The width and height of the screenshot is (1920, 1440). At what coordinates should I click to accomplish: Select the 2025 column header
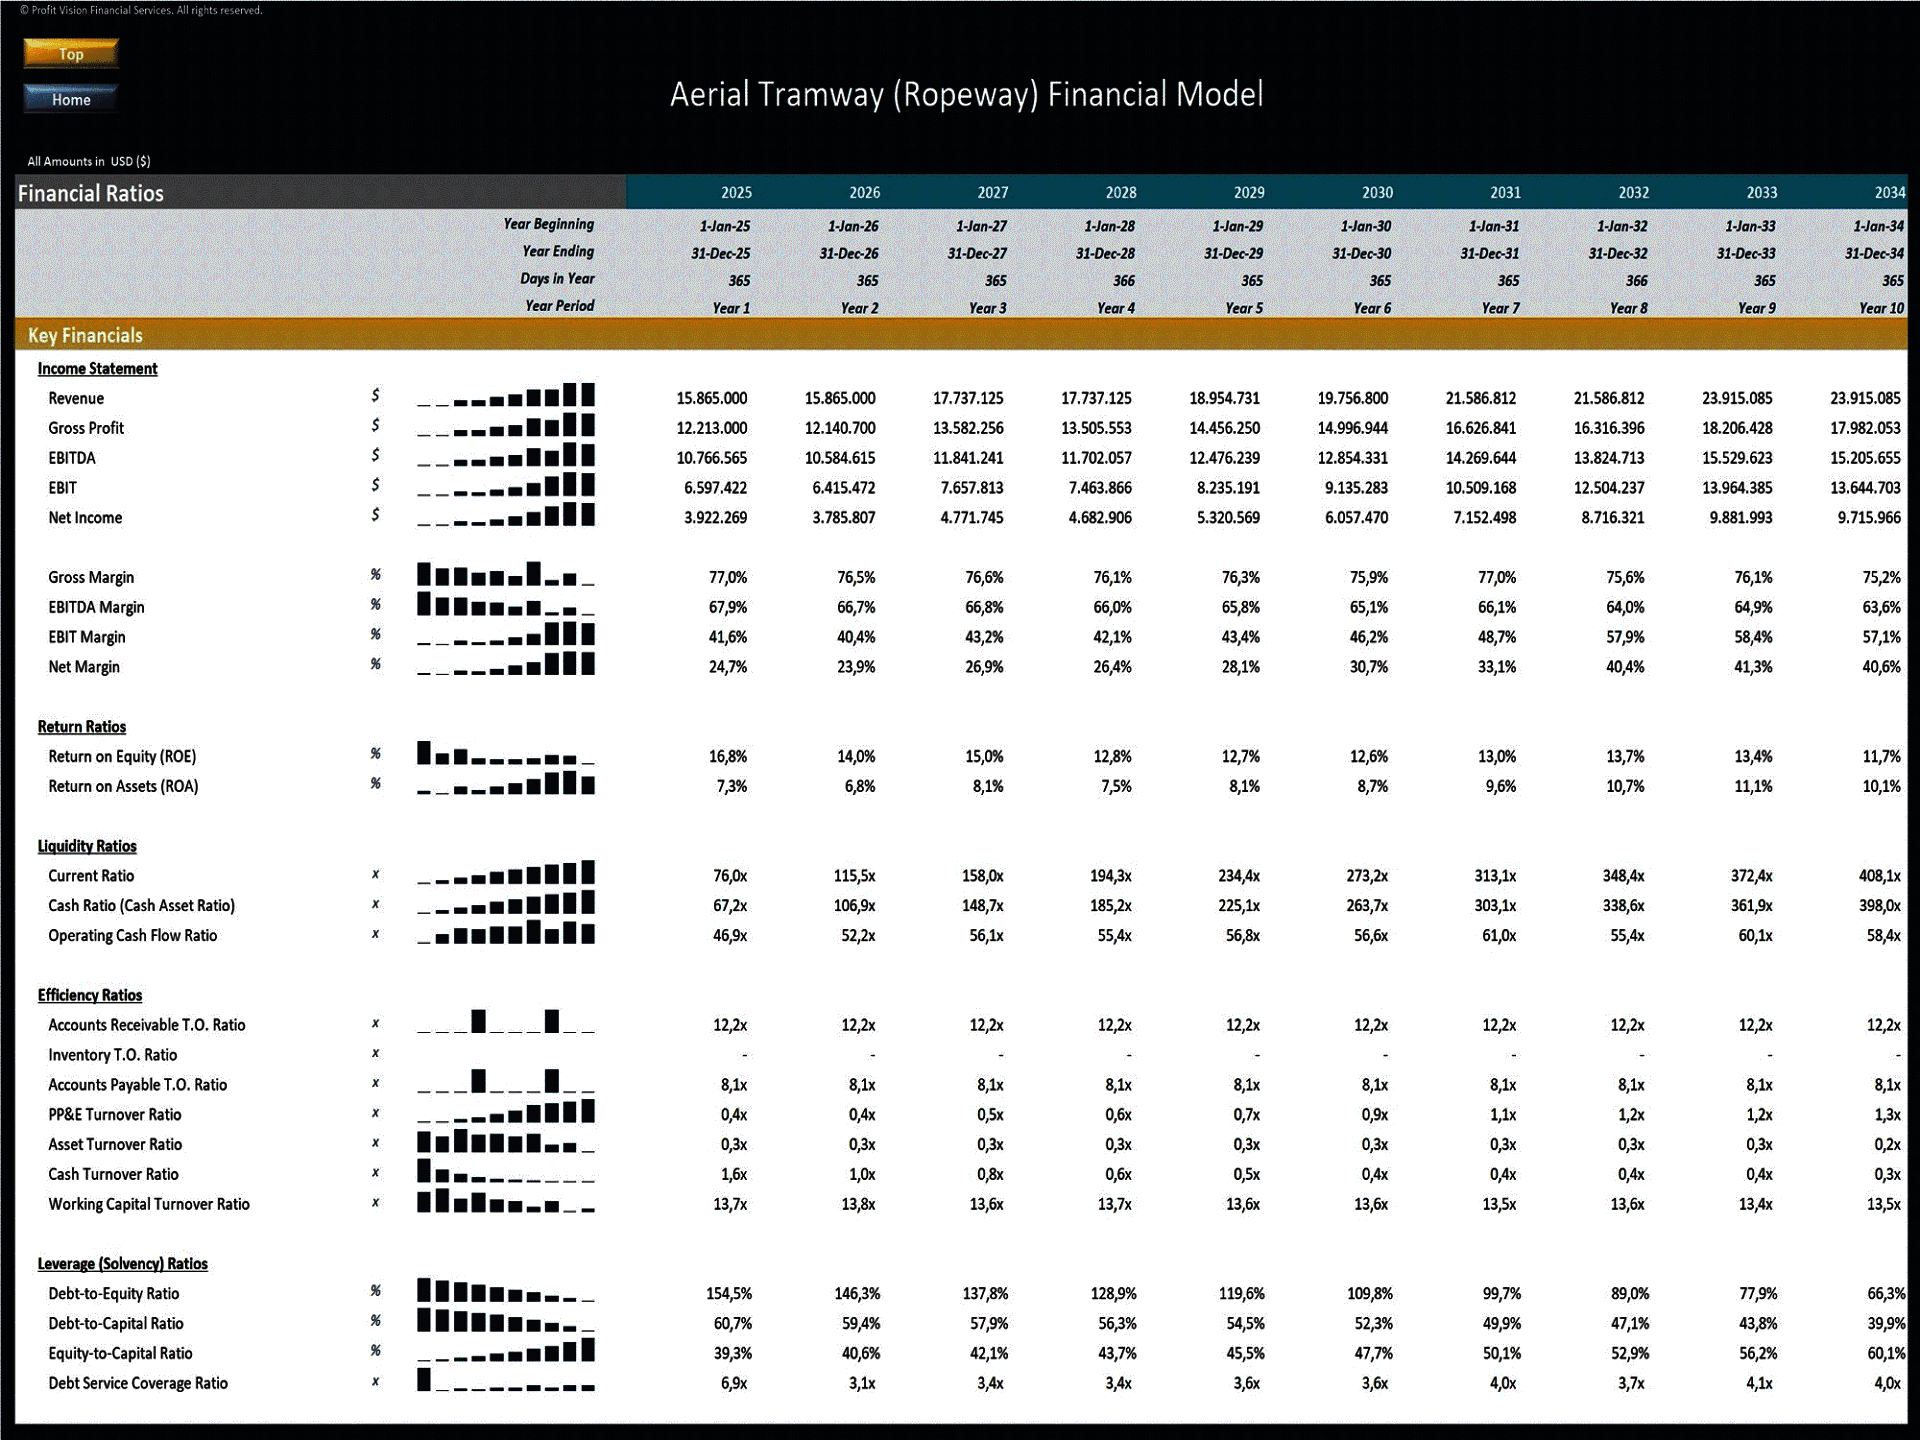(x=736, y=192)
